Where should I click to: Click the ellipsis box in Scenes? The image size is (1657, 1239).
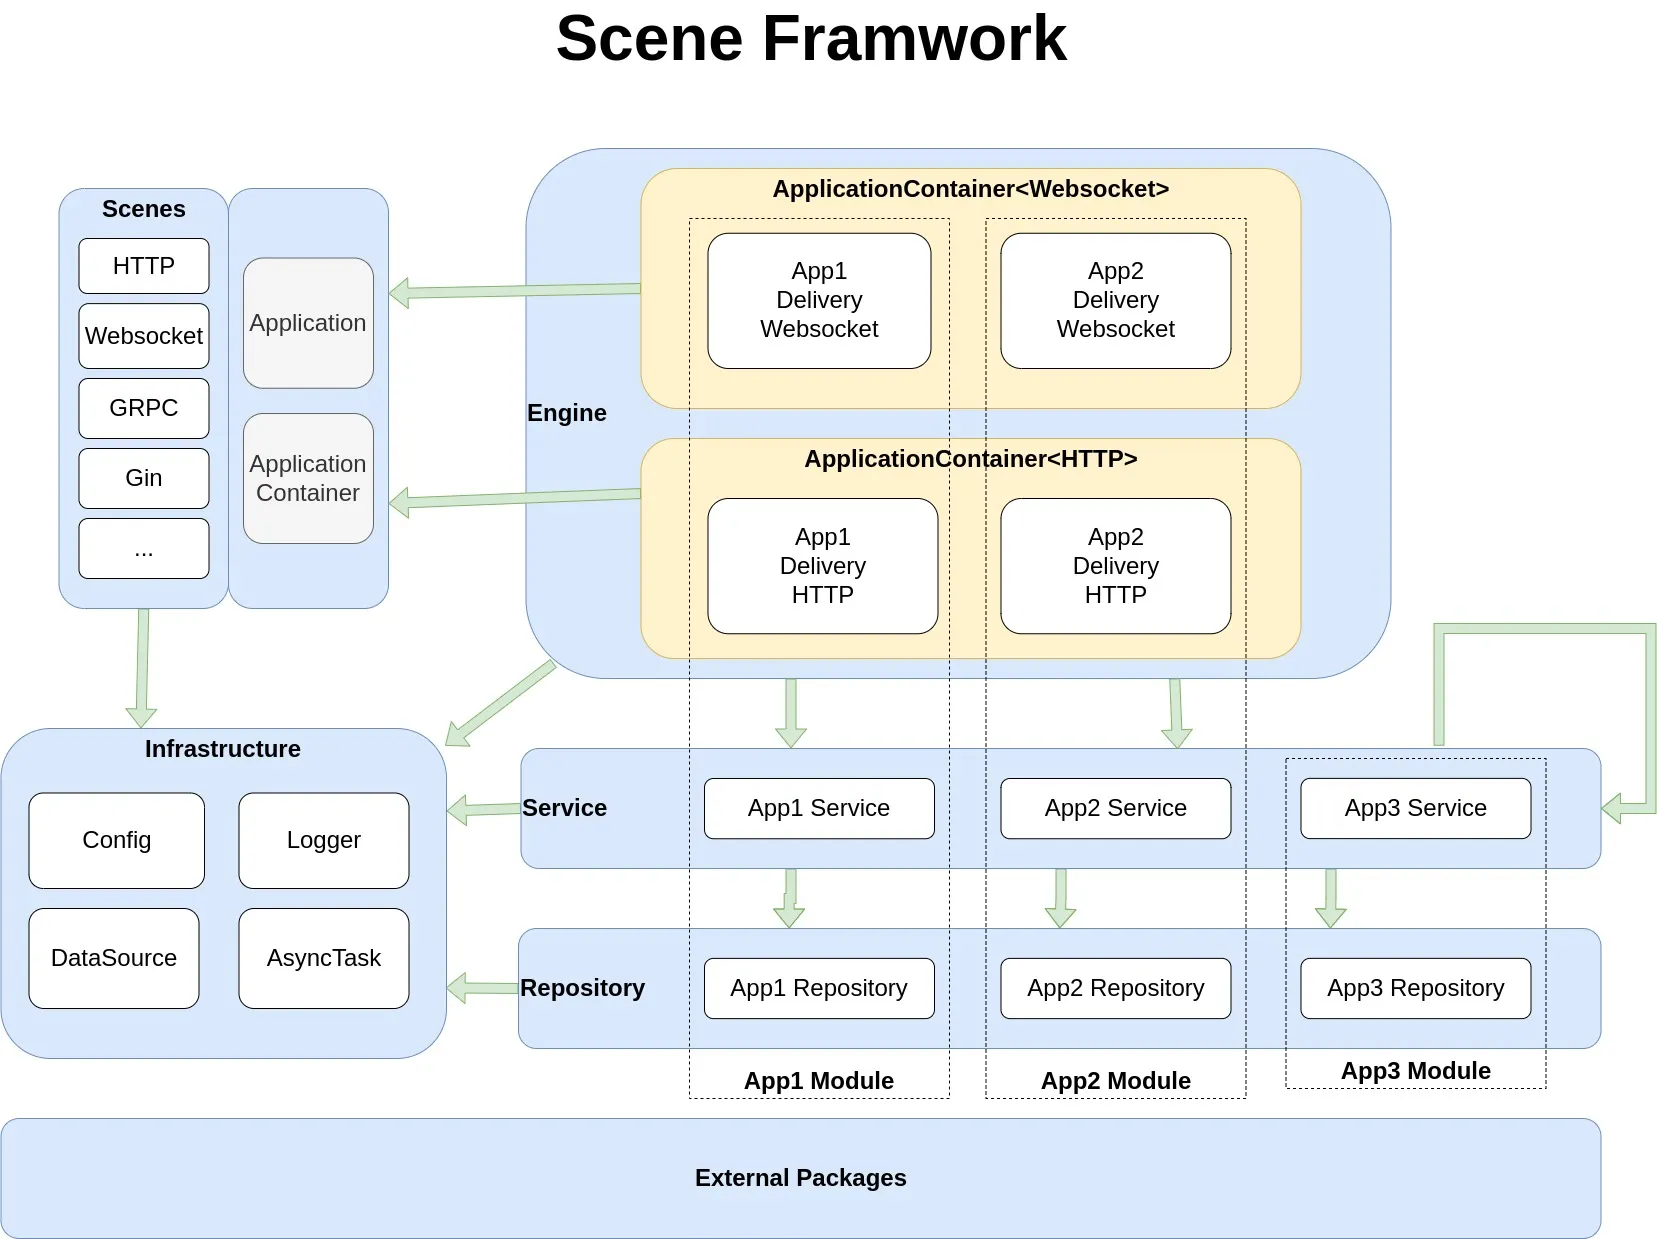click(x=144, y=548)
